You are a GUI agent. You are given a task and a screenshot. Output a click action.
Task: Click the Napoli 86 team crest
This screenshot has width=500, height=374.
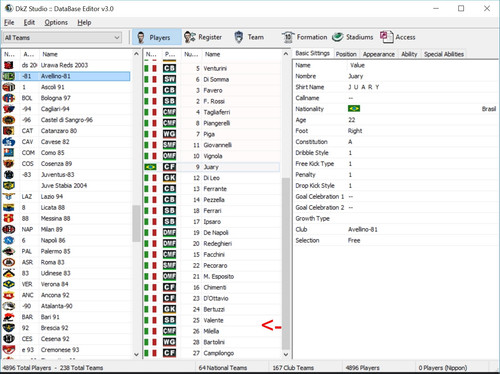[9, 240]
